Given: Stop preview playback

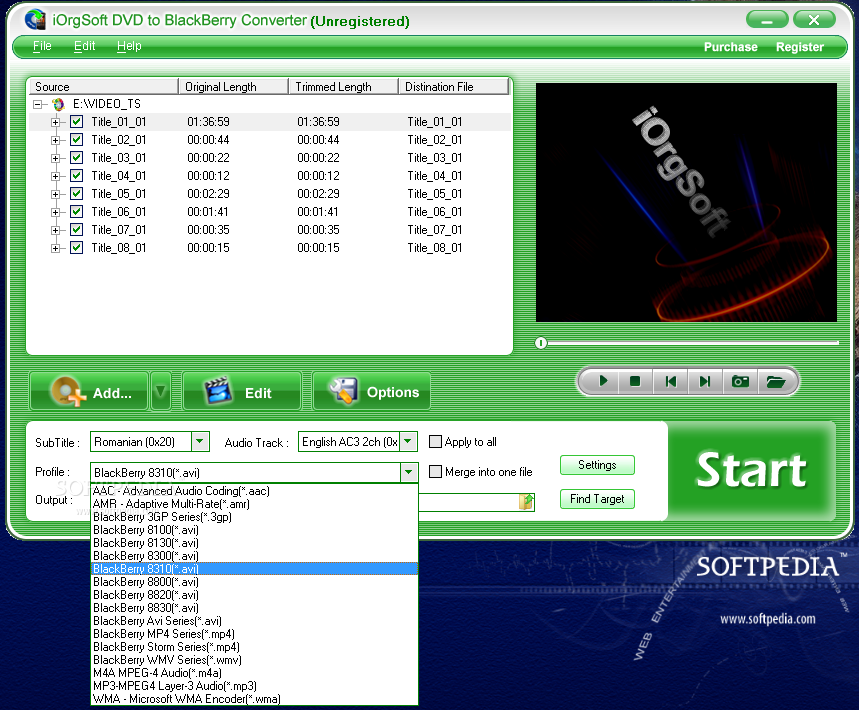Looking at the screenshot, I should (635, 381).
